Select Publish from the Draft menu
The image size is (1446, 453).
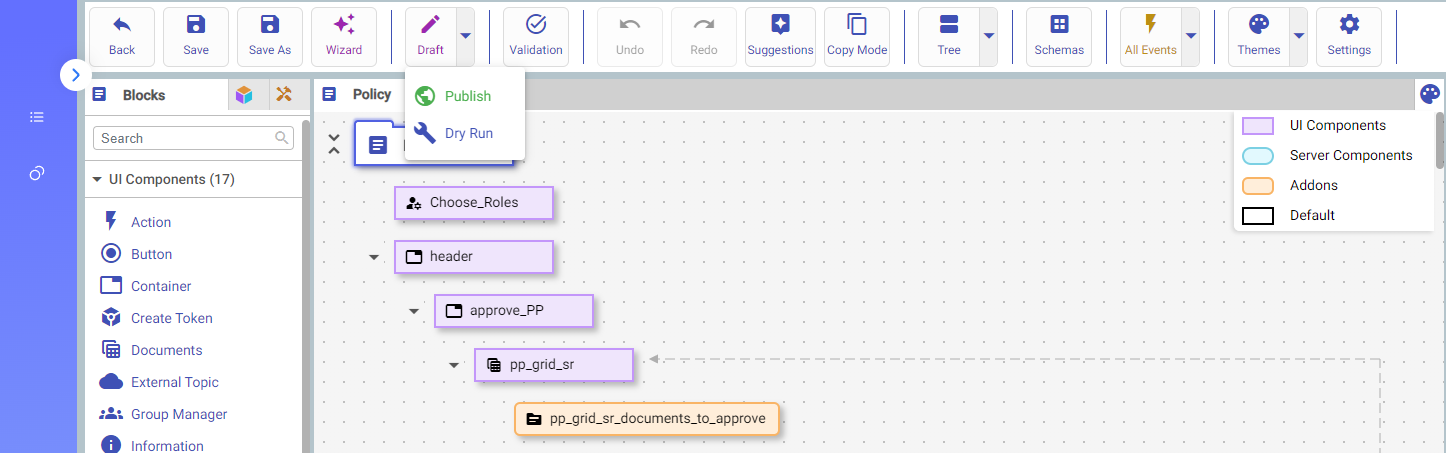[467, 96]
